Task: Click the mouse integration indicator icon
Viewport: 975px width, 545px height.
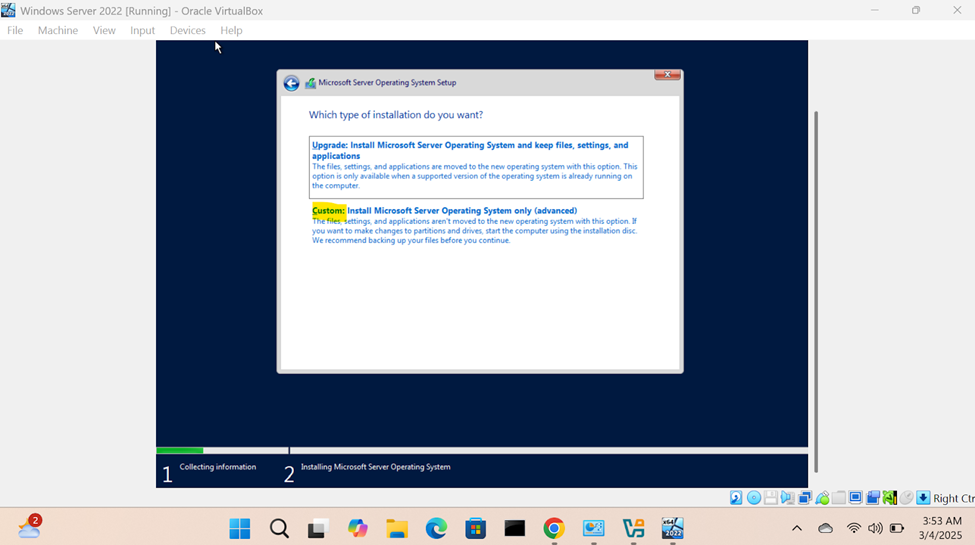Action: click(x=907, y=498)
